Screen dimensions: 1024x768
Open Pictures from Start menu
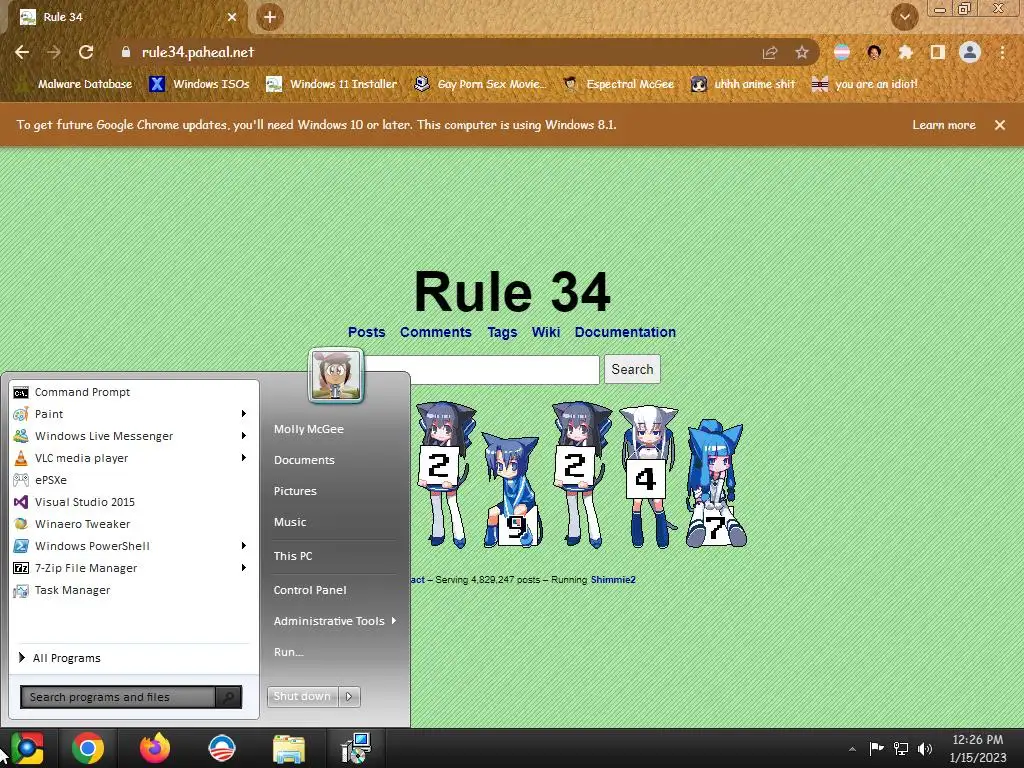295,491
